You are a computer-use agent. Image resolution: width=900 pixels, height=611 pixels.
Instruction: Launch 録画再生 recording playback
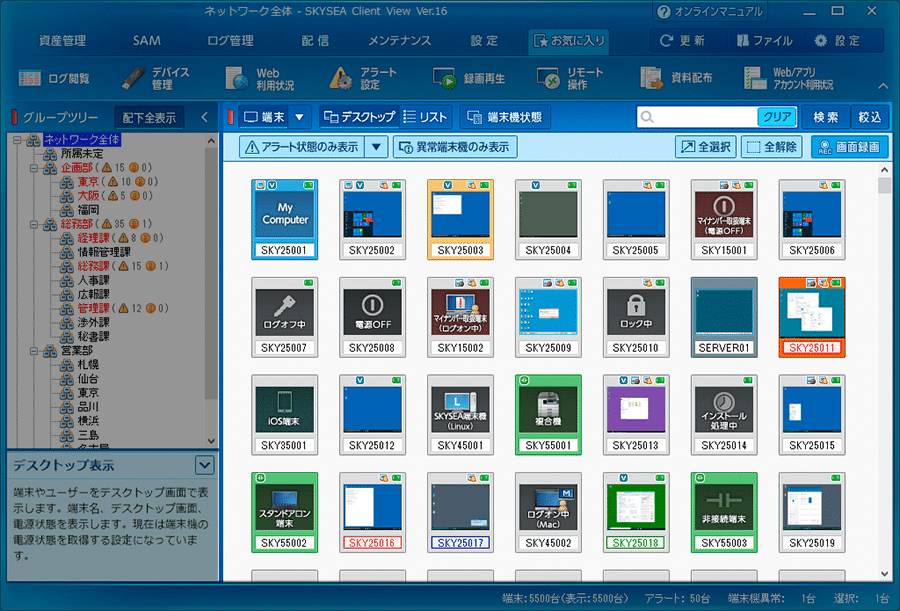tap(468, 79)
